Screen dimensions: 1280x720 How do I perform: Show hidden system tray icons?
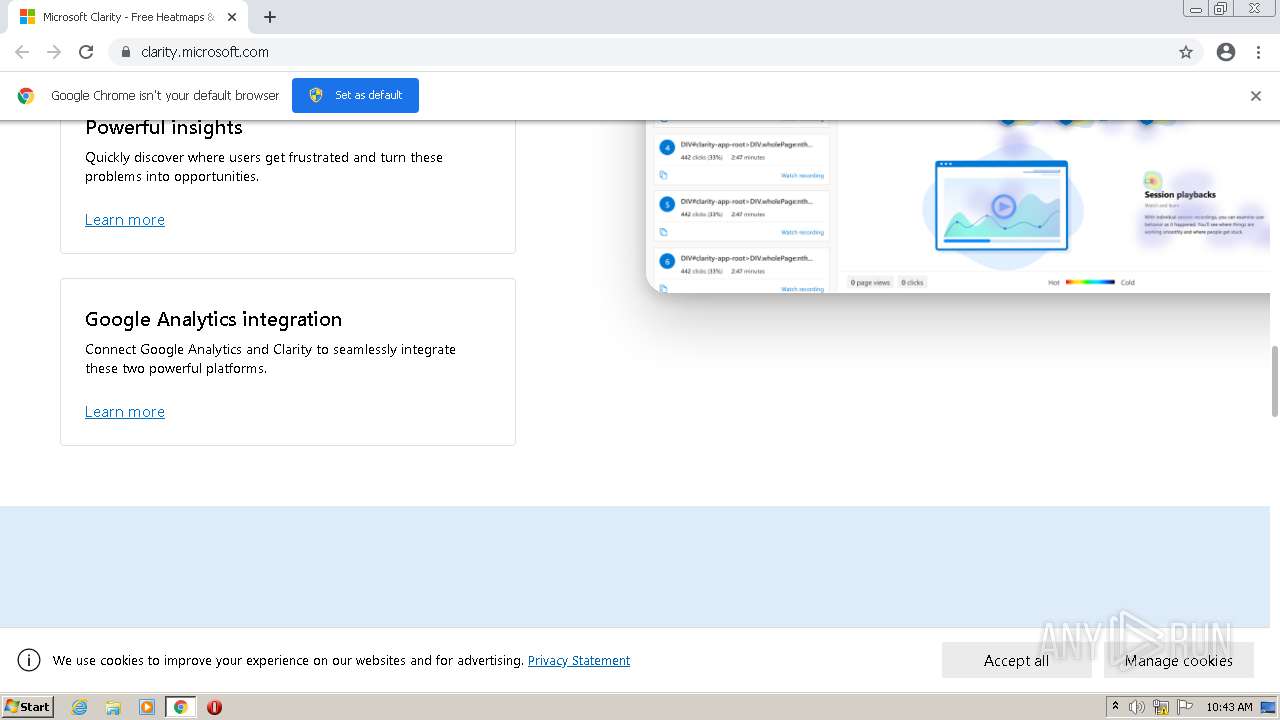1115,707
